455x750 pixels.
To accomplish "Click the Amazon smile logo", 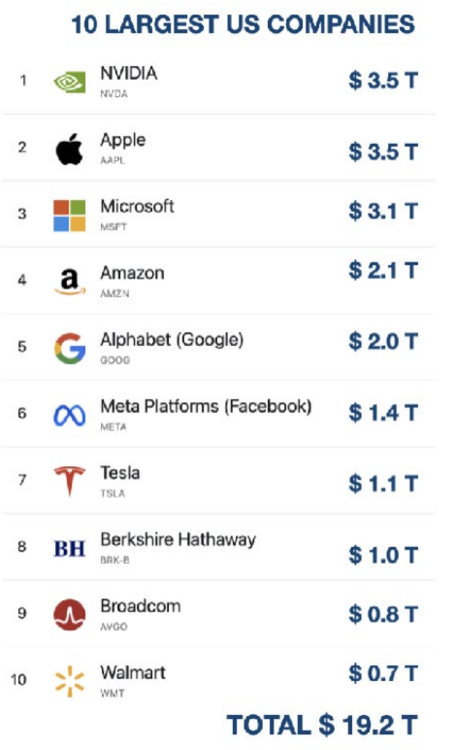I will click(x=70, y=282).
